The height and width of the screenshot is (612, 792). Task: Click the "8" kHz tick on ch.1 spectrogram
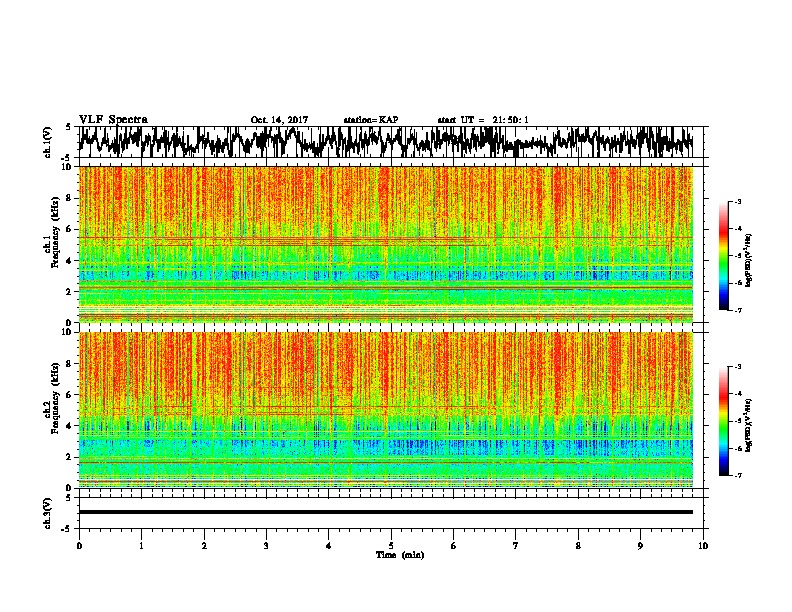[x=70, y=198]
